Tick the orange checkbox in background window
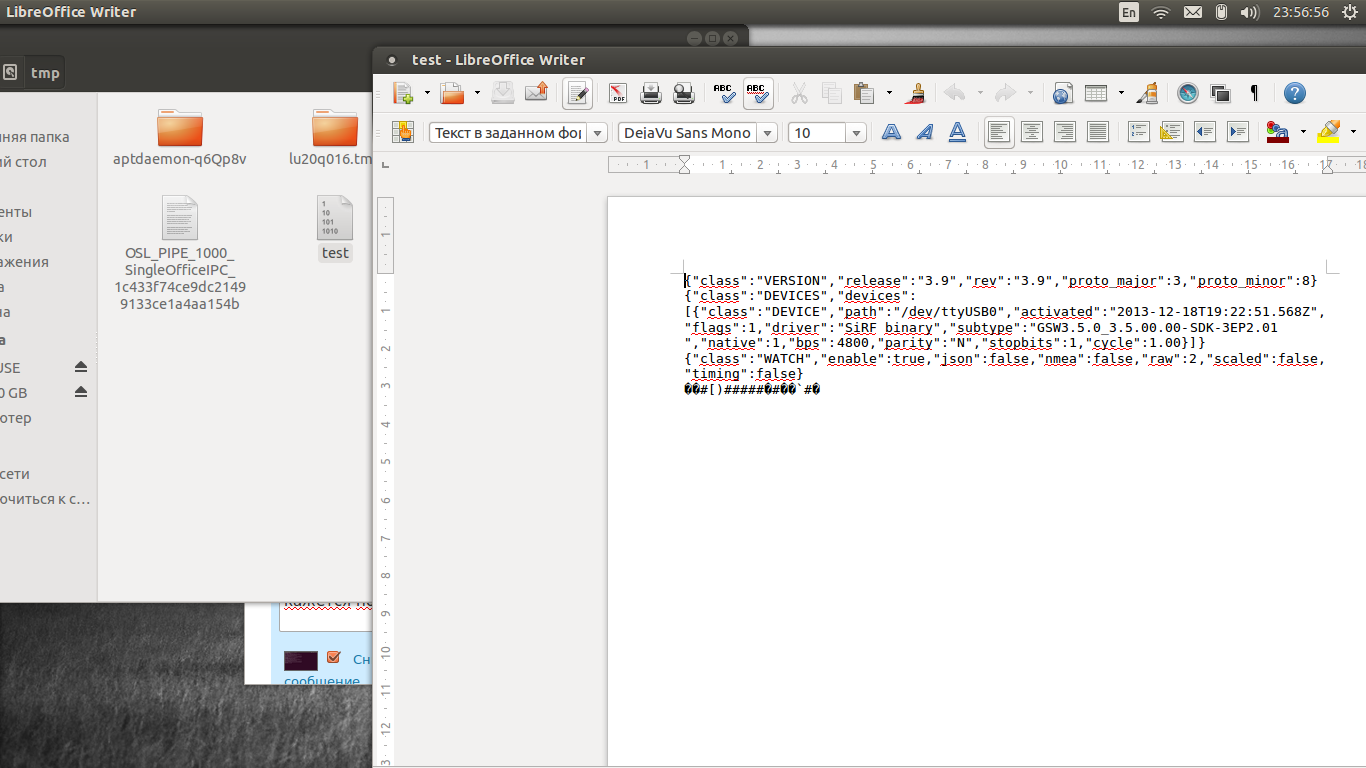The width and height of the screenshot is (1366, 768). tap(334, 658)
